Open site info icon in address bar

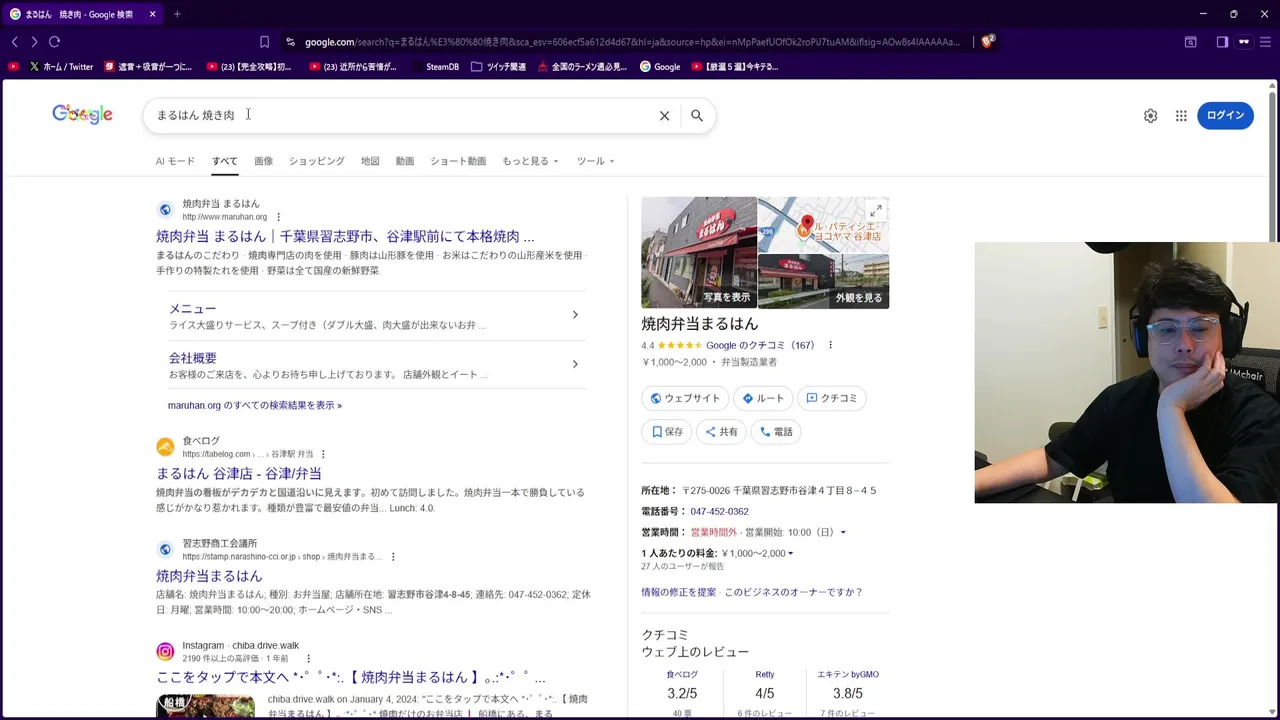(290, 42)
